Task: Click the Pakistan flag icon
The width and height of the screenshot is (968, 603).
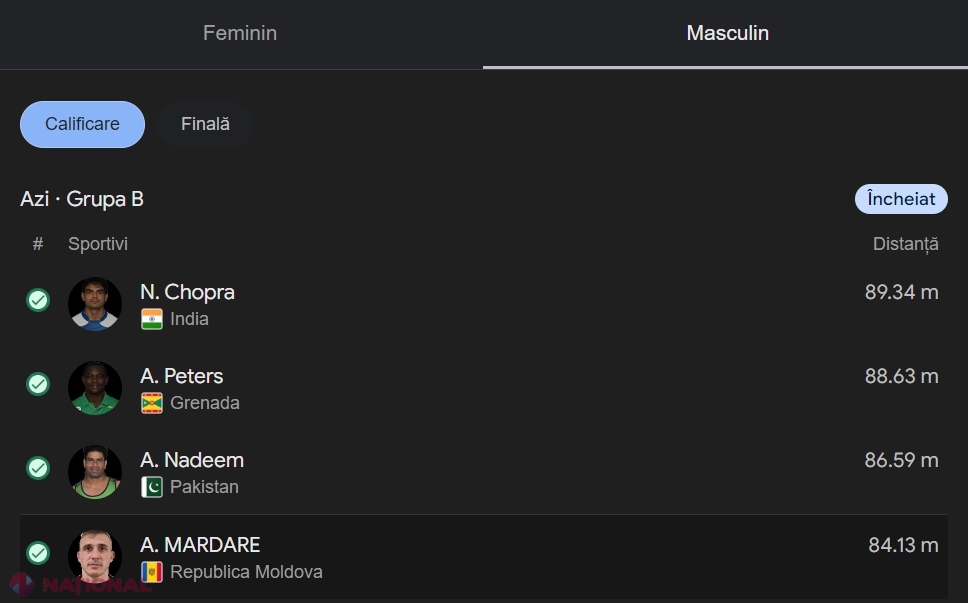Action: point(152,487)
